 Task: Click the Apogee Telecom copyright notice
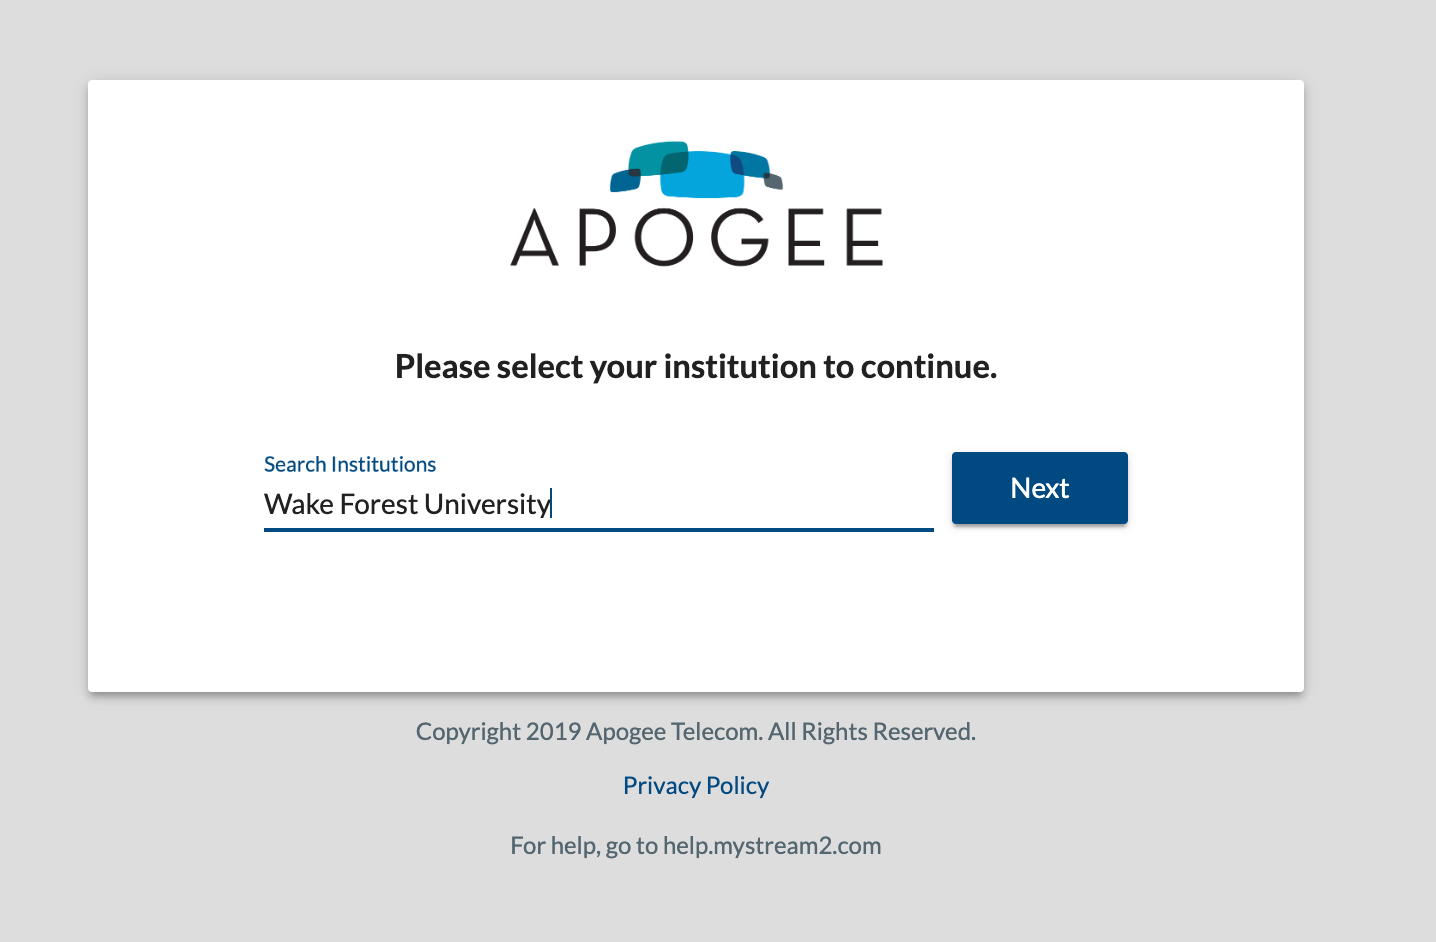point(696,732)
